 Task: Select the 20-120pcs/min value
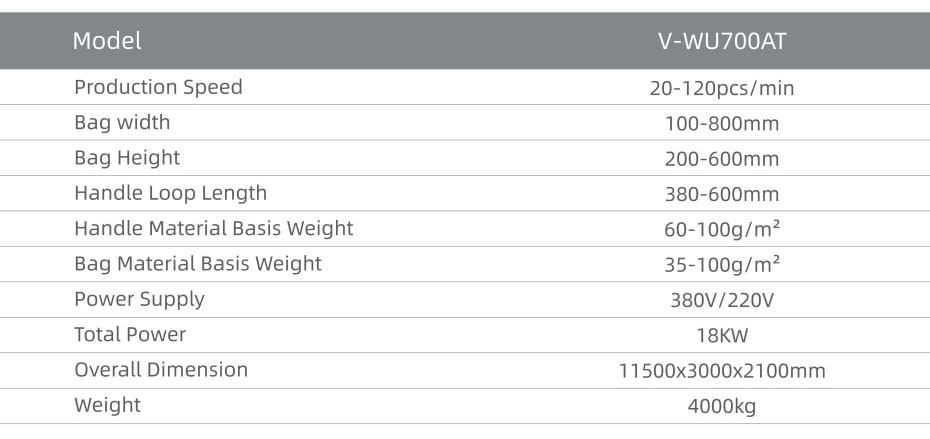[x=722, y=88]
